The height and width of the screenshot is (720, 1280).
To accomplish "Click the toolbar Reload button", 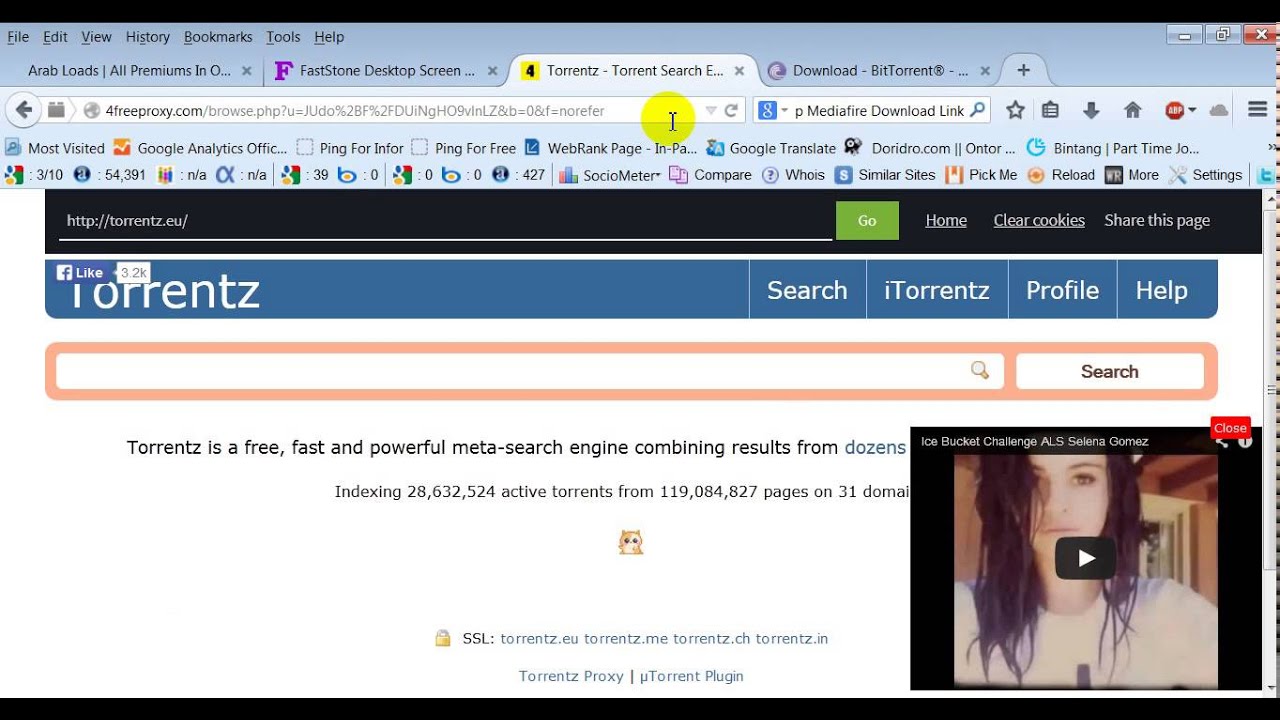I will point(1061,174).
